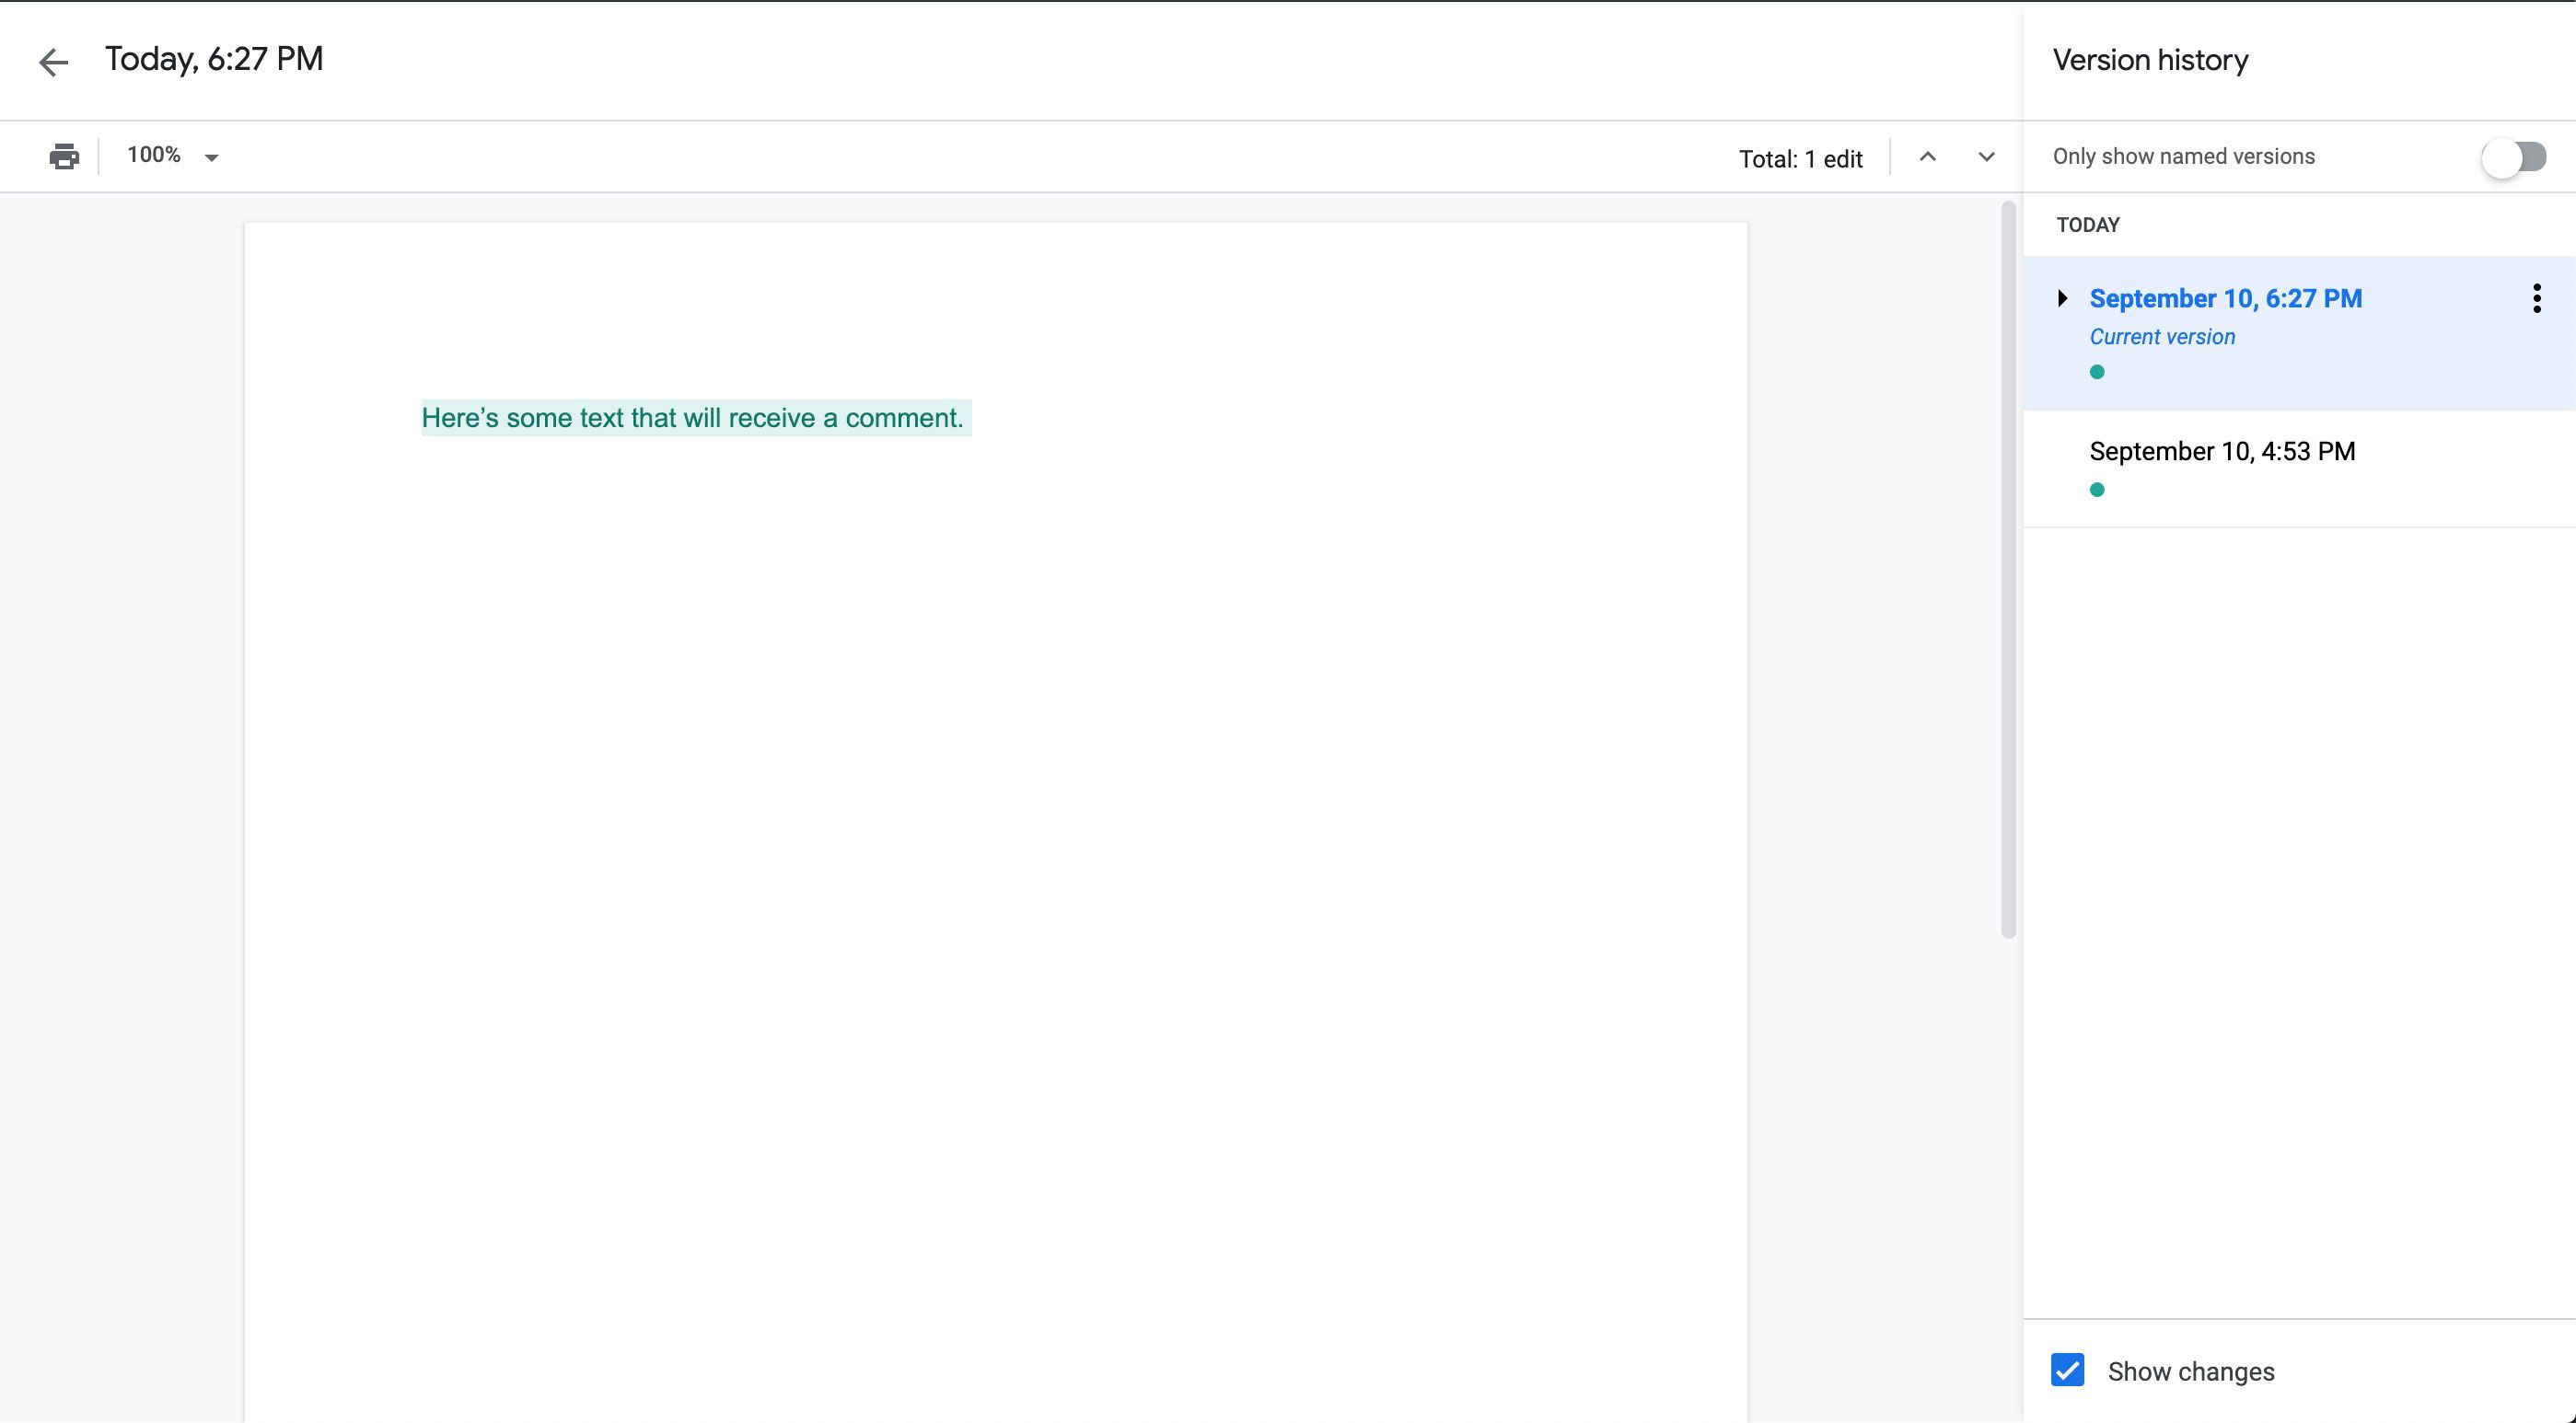Image resolution: width=2576 pixels, height=1423 pixels.
Task: Click the 'Today, 6:27 PM' version title
Action: click(x=214, y=59)
